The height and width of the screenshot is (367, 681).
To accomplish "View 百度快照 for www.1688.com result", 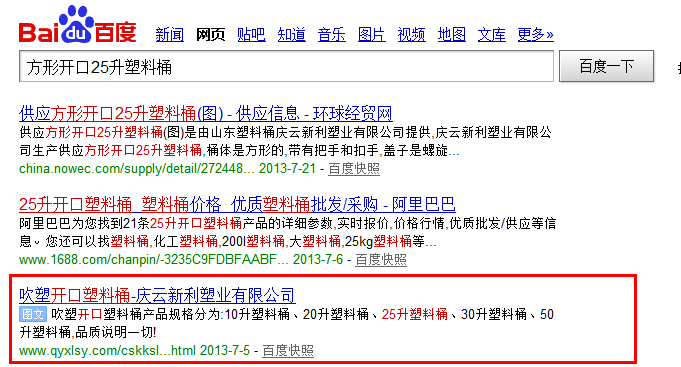I will pos(381,260).
